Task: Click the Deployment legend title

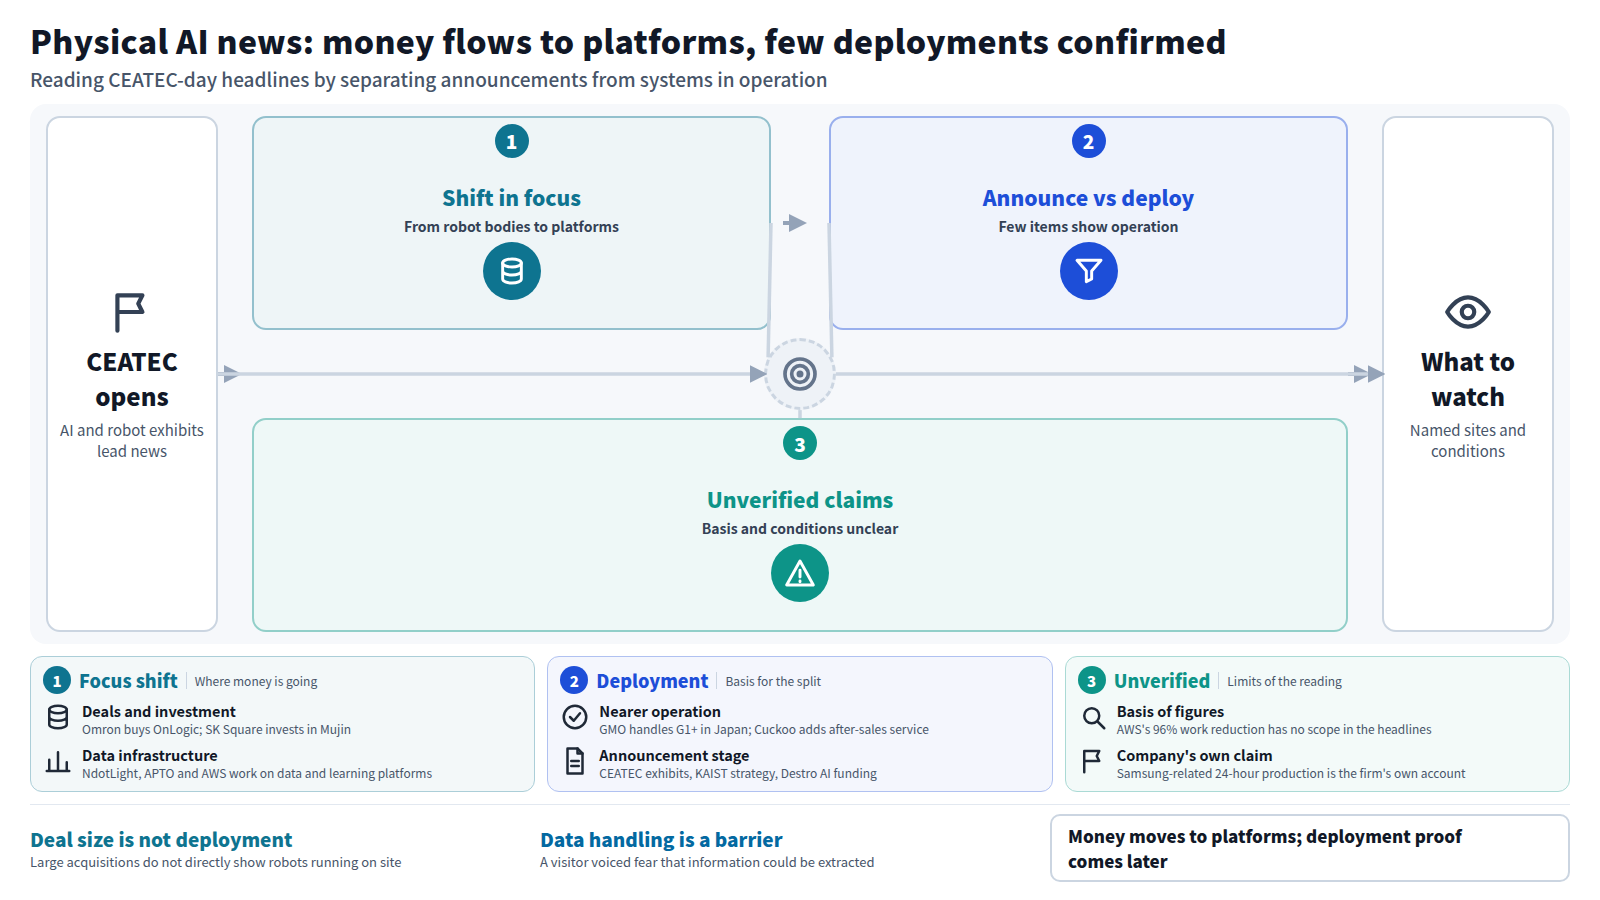Action: [x=652, y=681]
